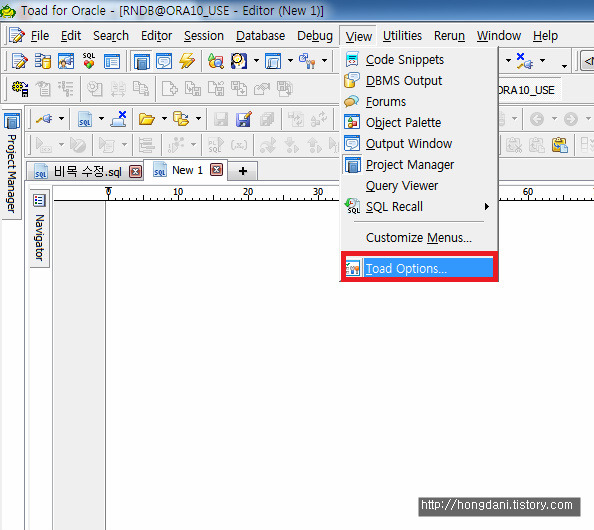Click the Navigator panel list icon

[39, 200]
